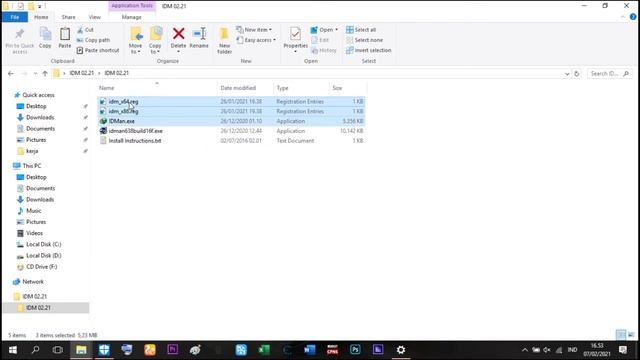The height and width of the screenshot is (360, 640).
Task: Click Cut in the Clipboard group
Action: pos(86,30)
